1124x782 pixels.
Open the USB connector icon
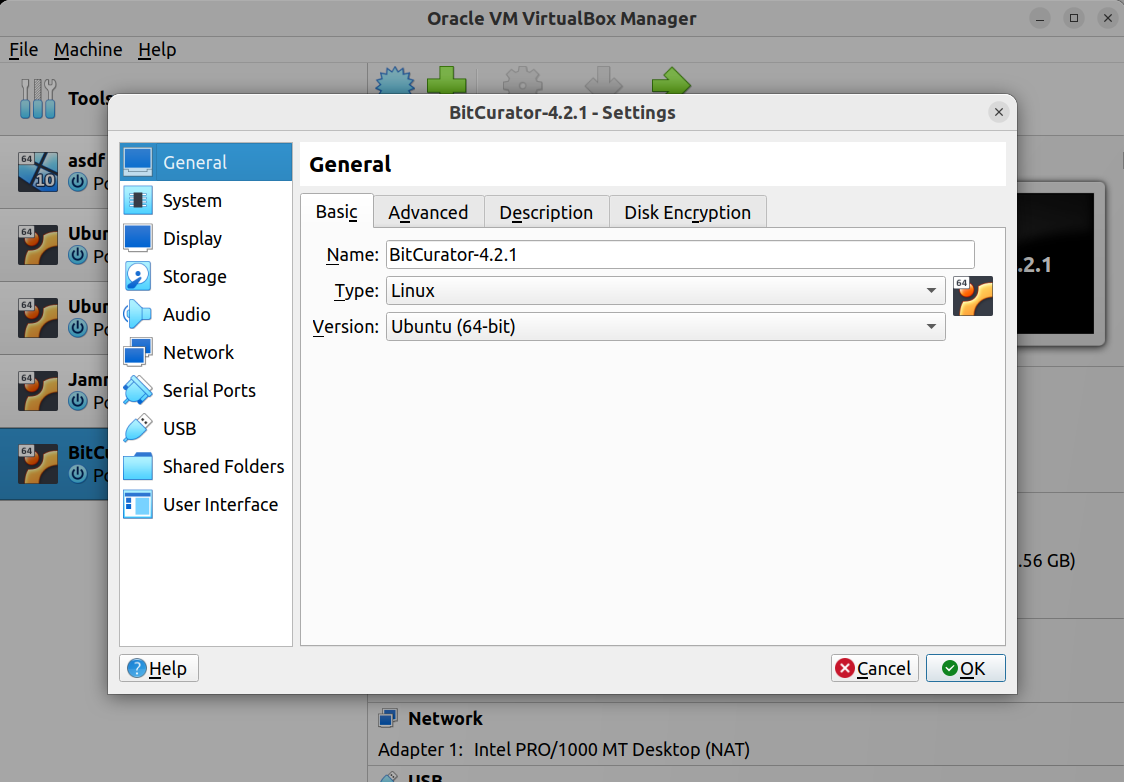138,429
